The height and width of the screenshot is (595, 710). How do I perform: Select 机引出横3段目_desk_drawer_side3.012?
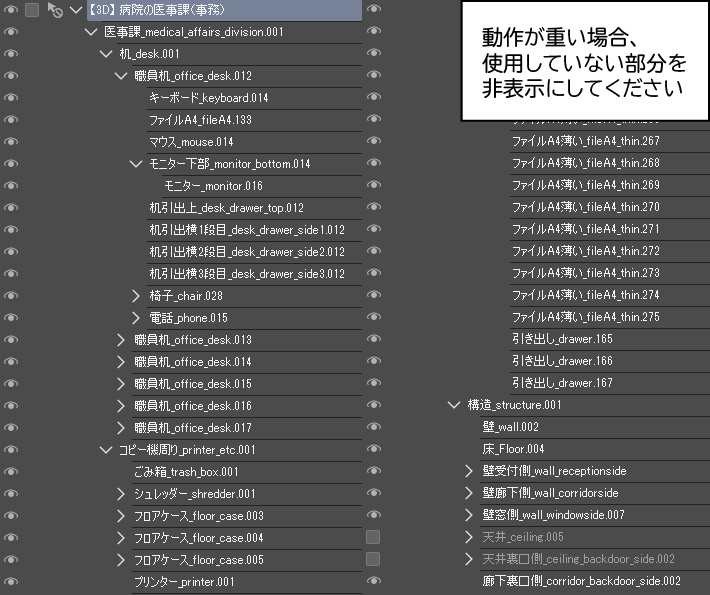click(254, 274)
